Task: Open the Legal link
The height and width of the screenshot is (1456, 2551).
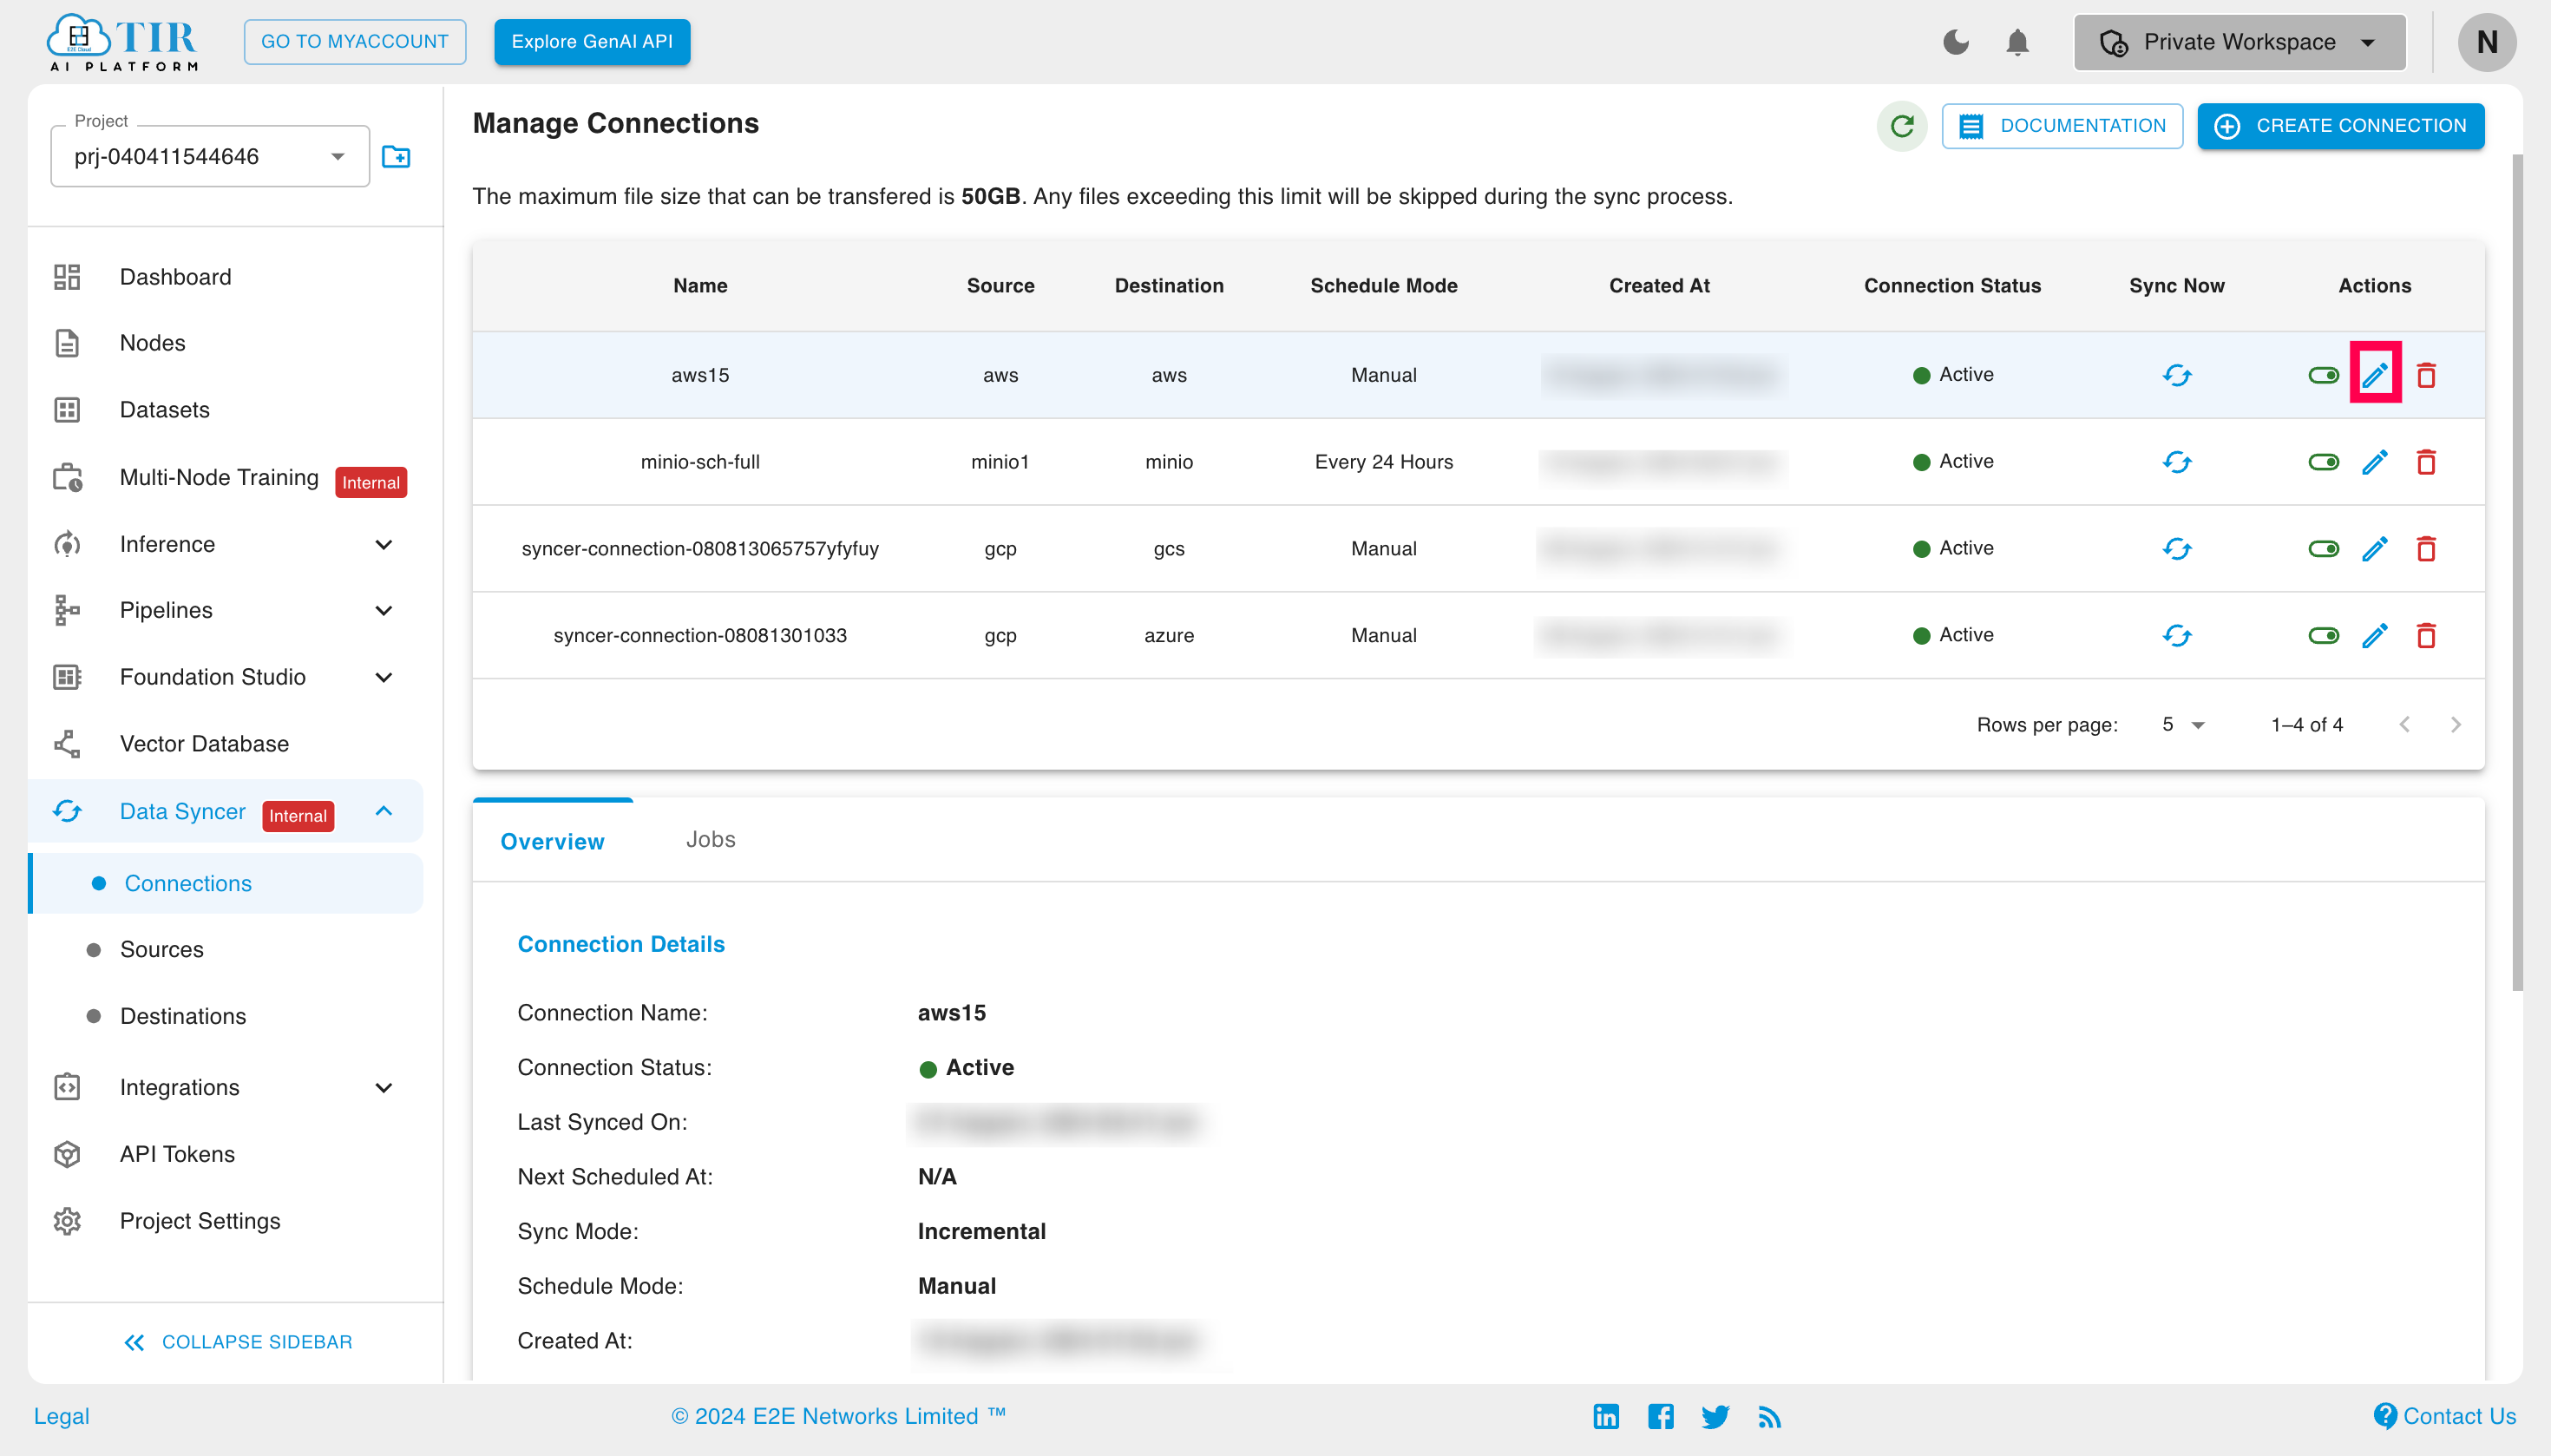Action: [62, 1416]
